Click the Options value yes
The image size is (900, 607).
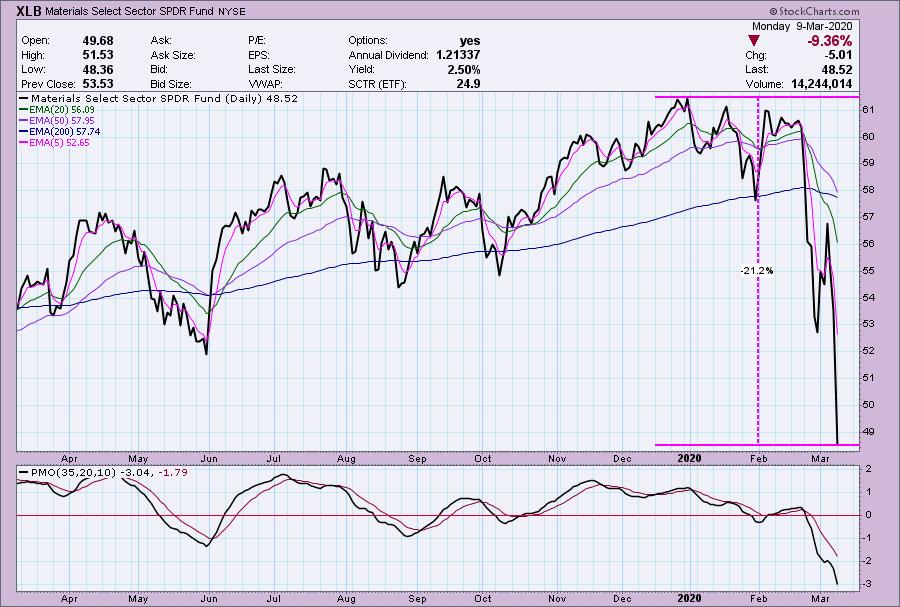click(470, 41)
